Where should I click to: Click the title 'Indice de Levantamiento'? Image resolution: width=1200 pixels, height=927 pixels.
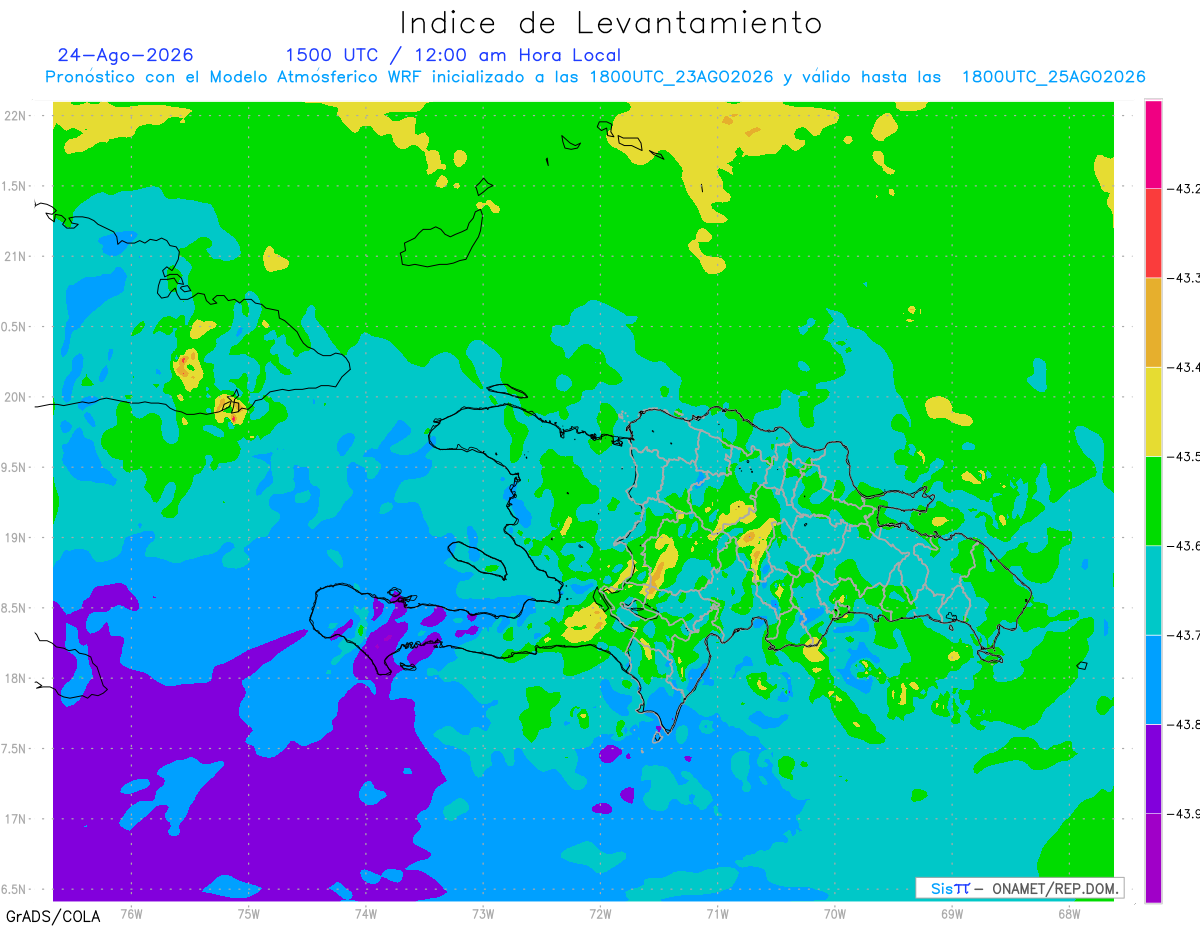coord(611,23)
